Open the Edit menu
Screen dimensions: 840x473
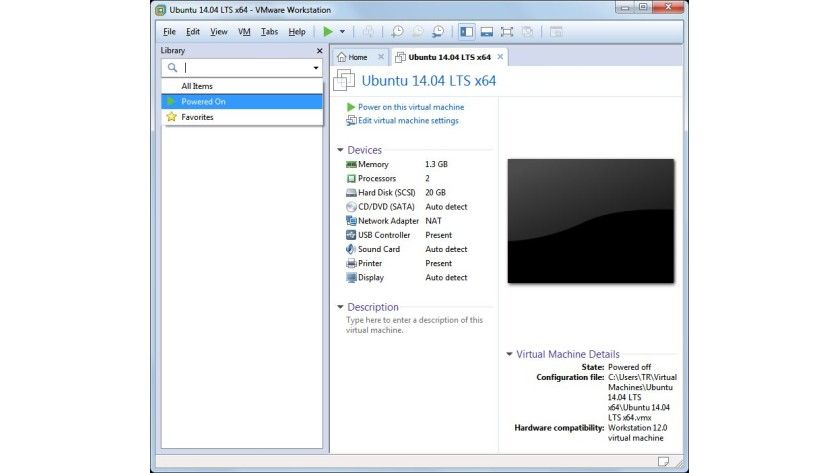click(193, 32)
